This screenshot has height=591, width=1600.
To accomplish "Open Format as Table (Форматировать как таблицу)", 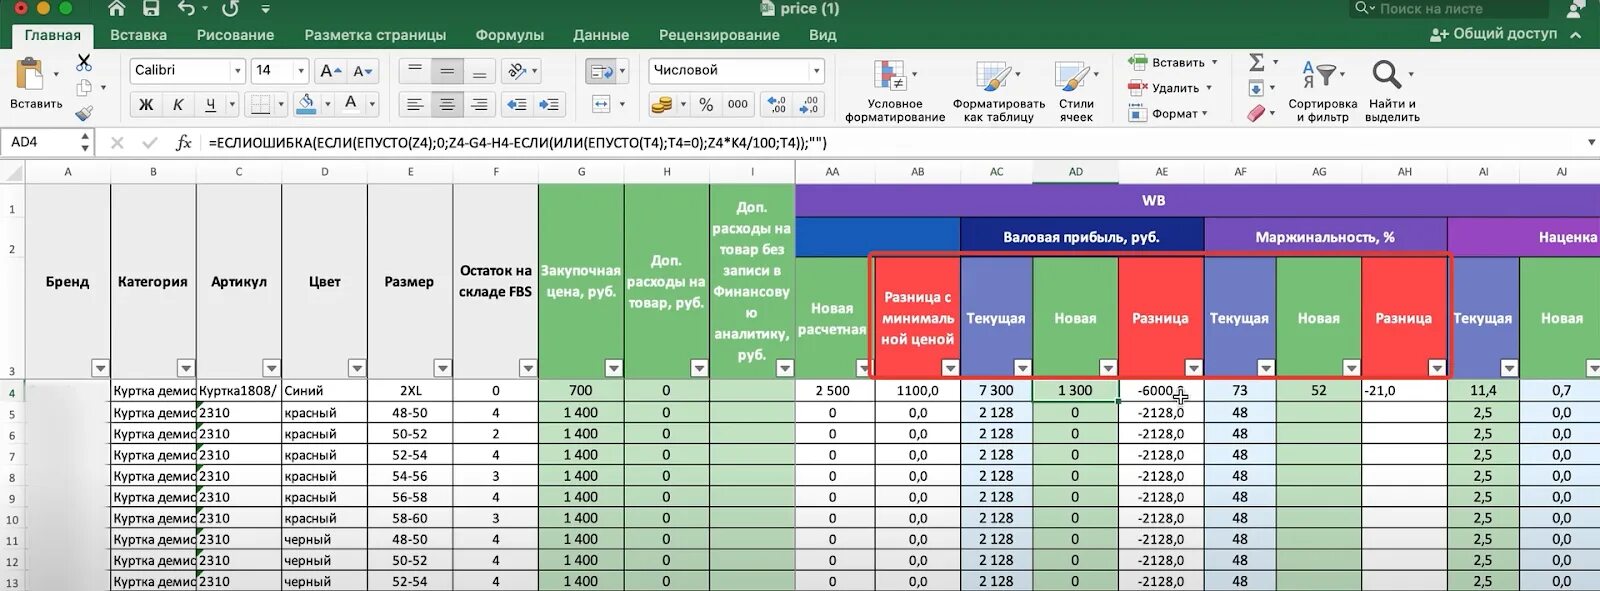I will [x=998, y=90].
